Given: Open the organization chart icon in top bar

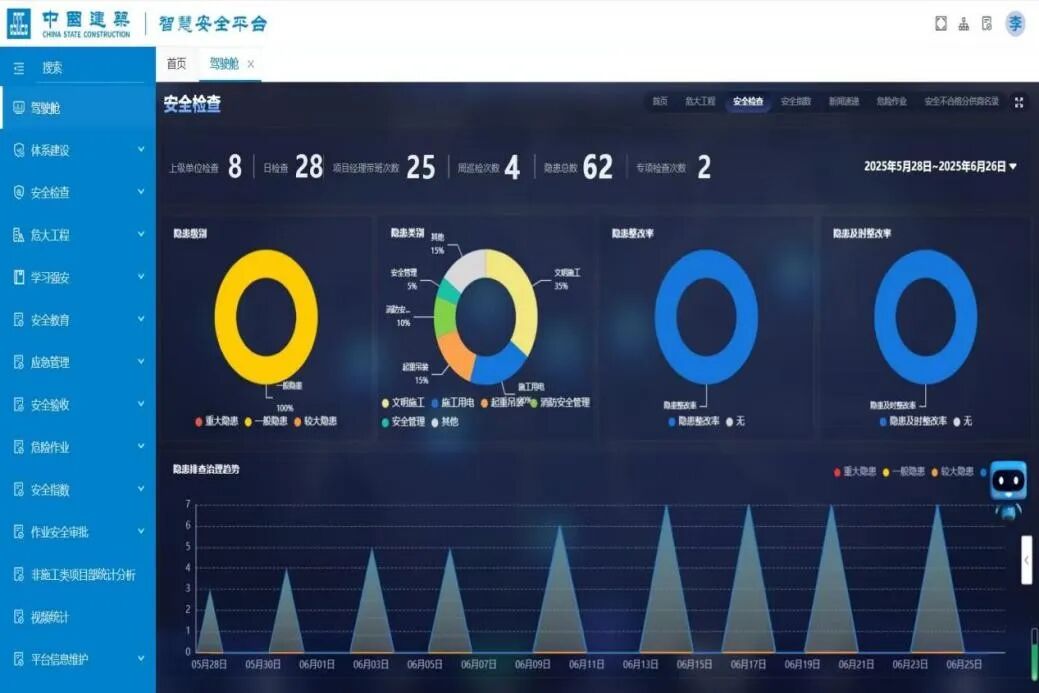Looking at the screenshot, I should coord(962,22).
